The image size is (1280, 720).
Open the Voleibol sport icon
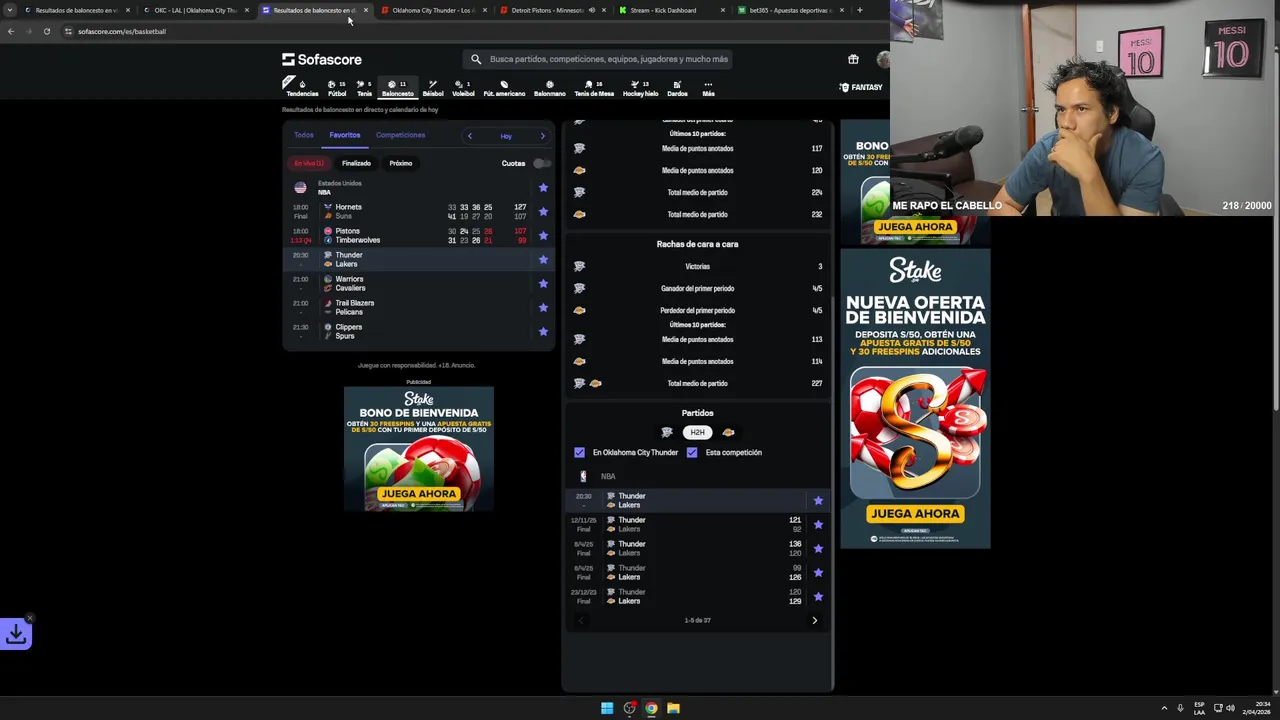coord(463,88)
